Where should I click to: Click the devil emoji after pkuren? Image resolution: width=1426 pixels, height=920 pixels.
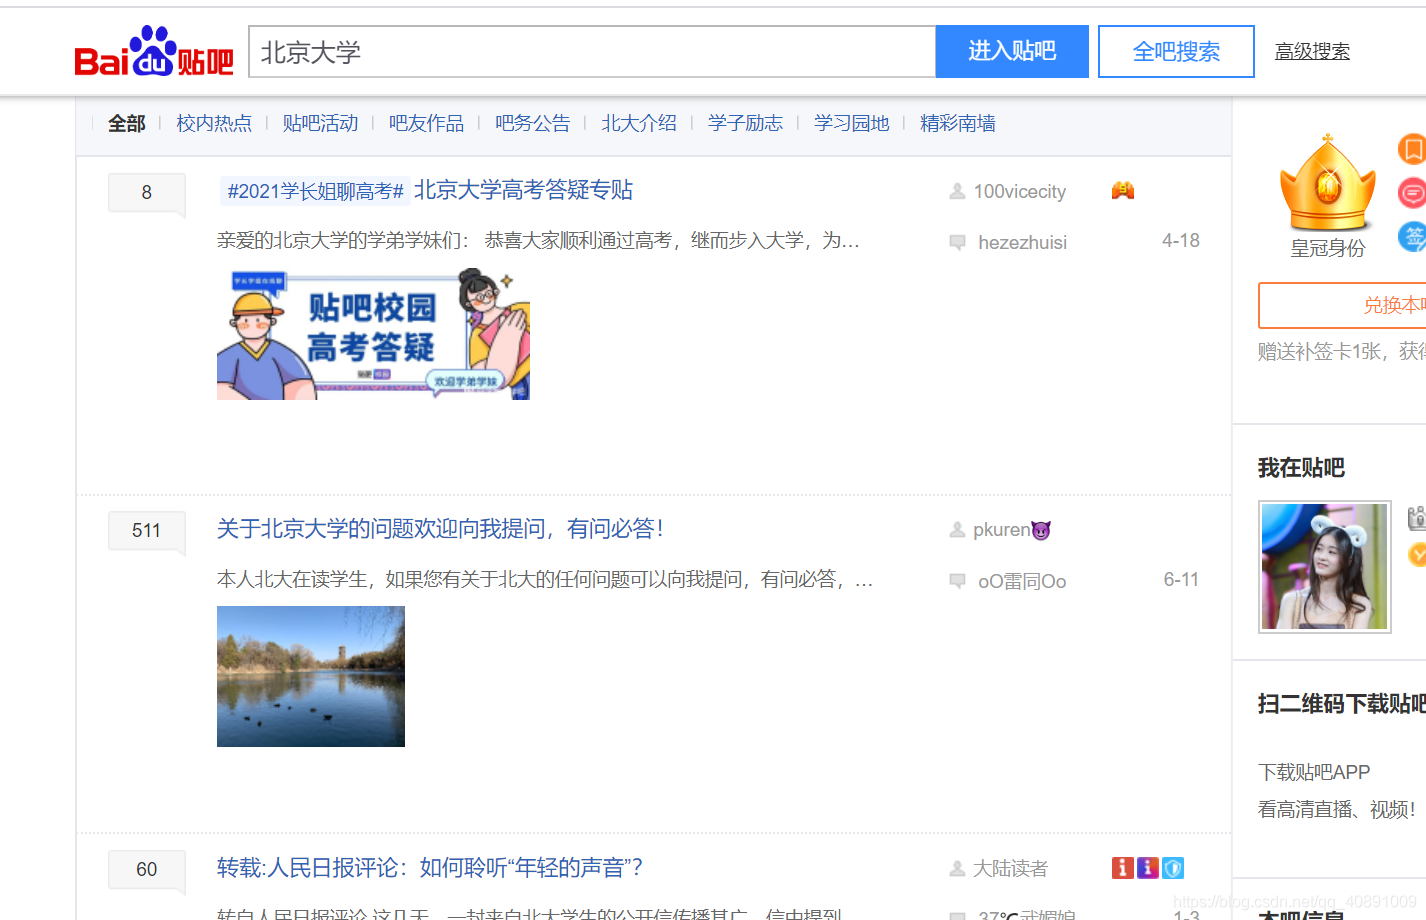pyautogui.click(x=1041, y=530)
